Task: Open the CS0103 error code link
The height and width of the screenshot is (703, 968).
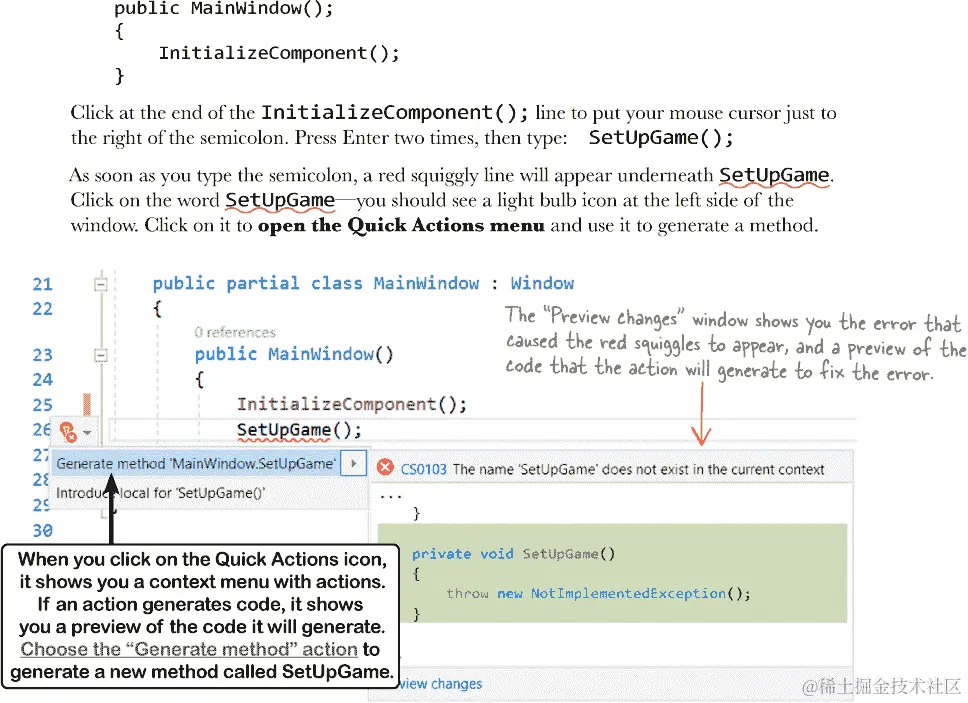Action: tap(424, 469)
